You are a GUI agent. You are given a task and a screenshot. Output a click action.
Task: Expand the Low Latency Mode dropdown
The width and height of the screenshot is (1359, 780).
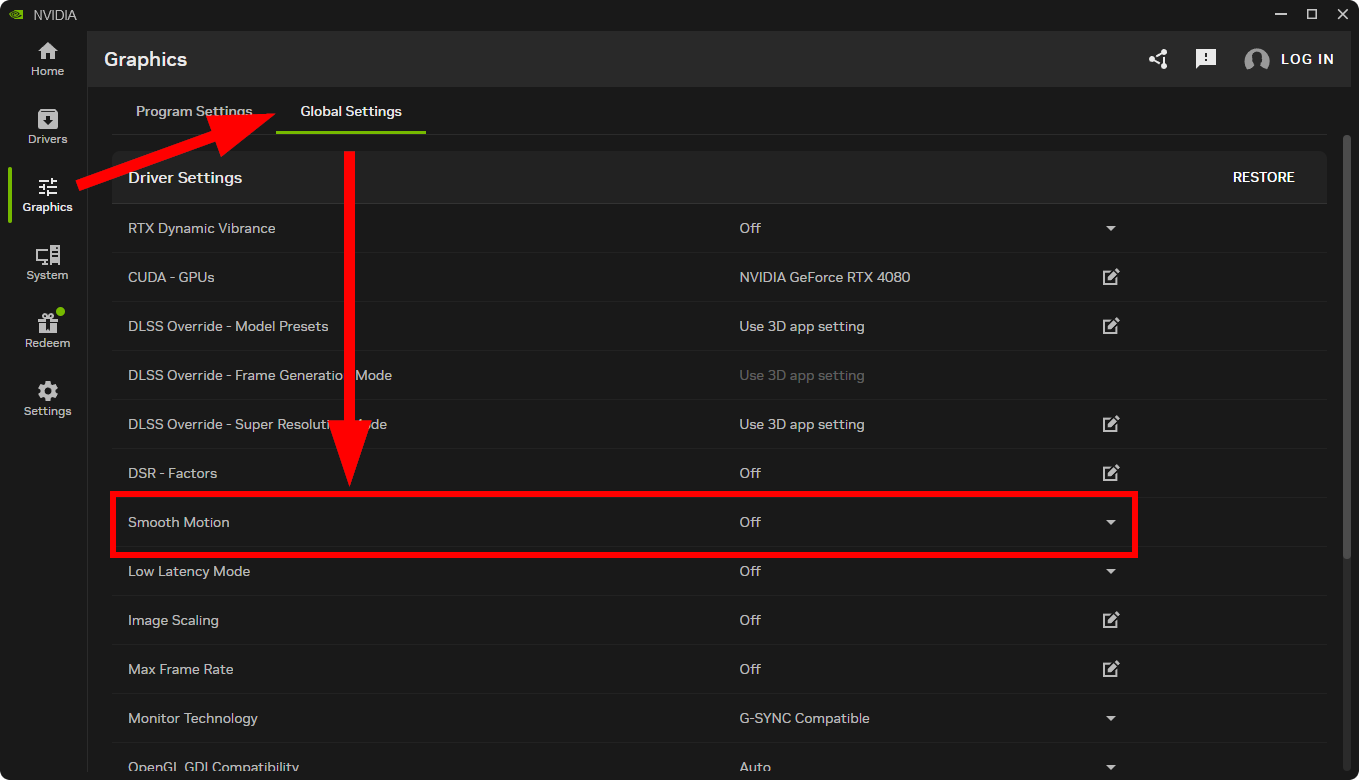(x=1110, y=571)
